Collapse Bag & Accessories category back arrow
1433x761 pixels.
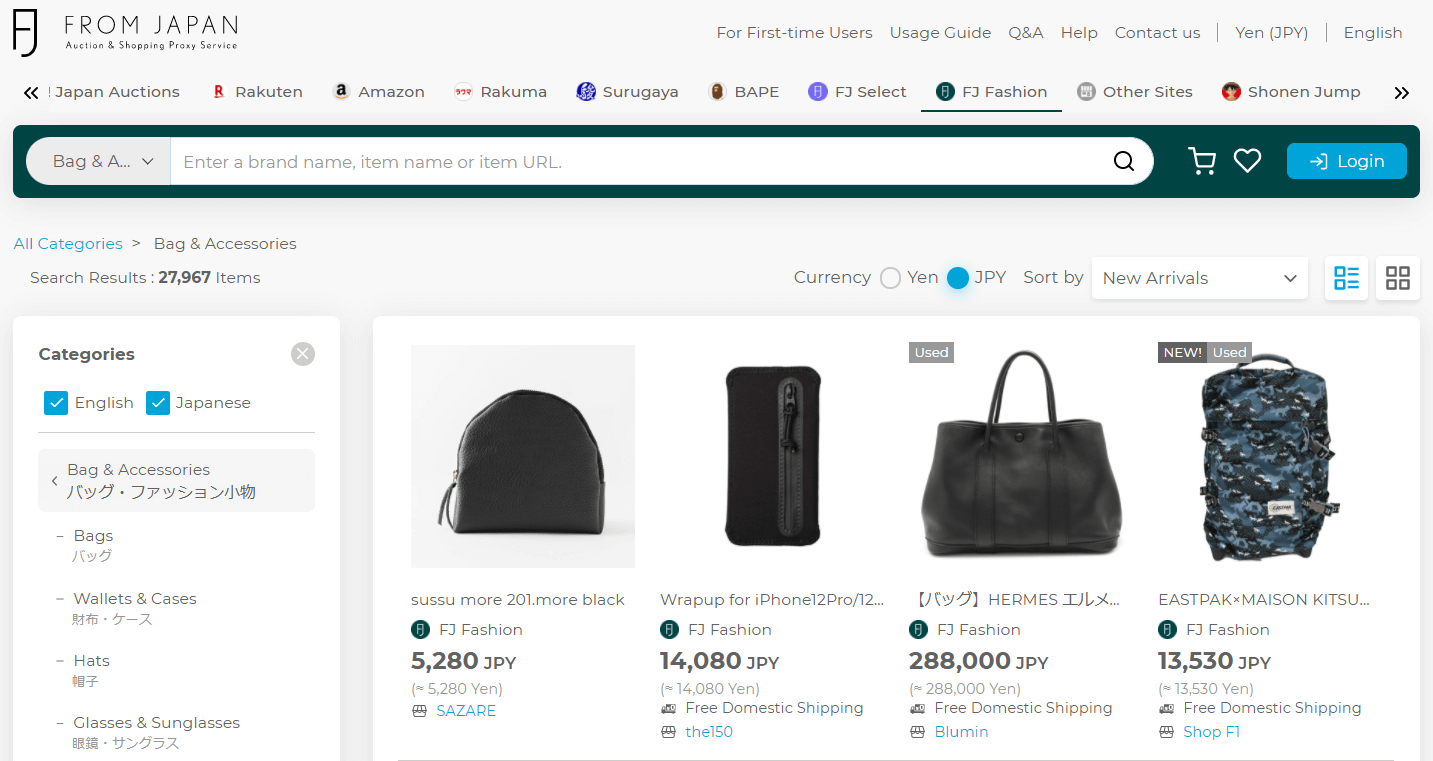point(55,481)
